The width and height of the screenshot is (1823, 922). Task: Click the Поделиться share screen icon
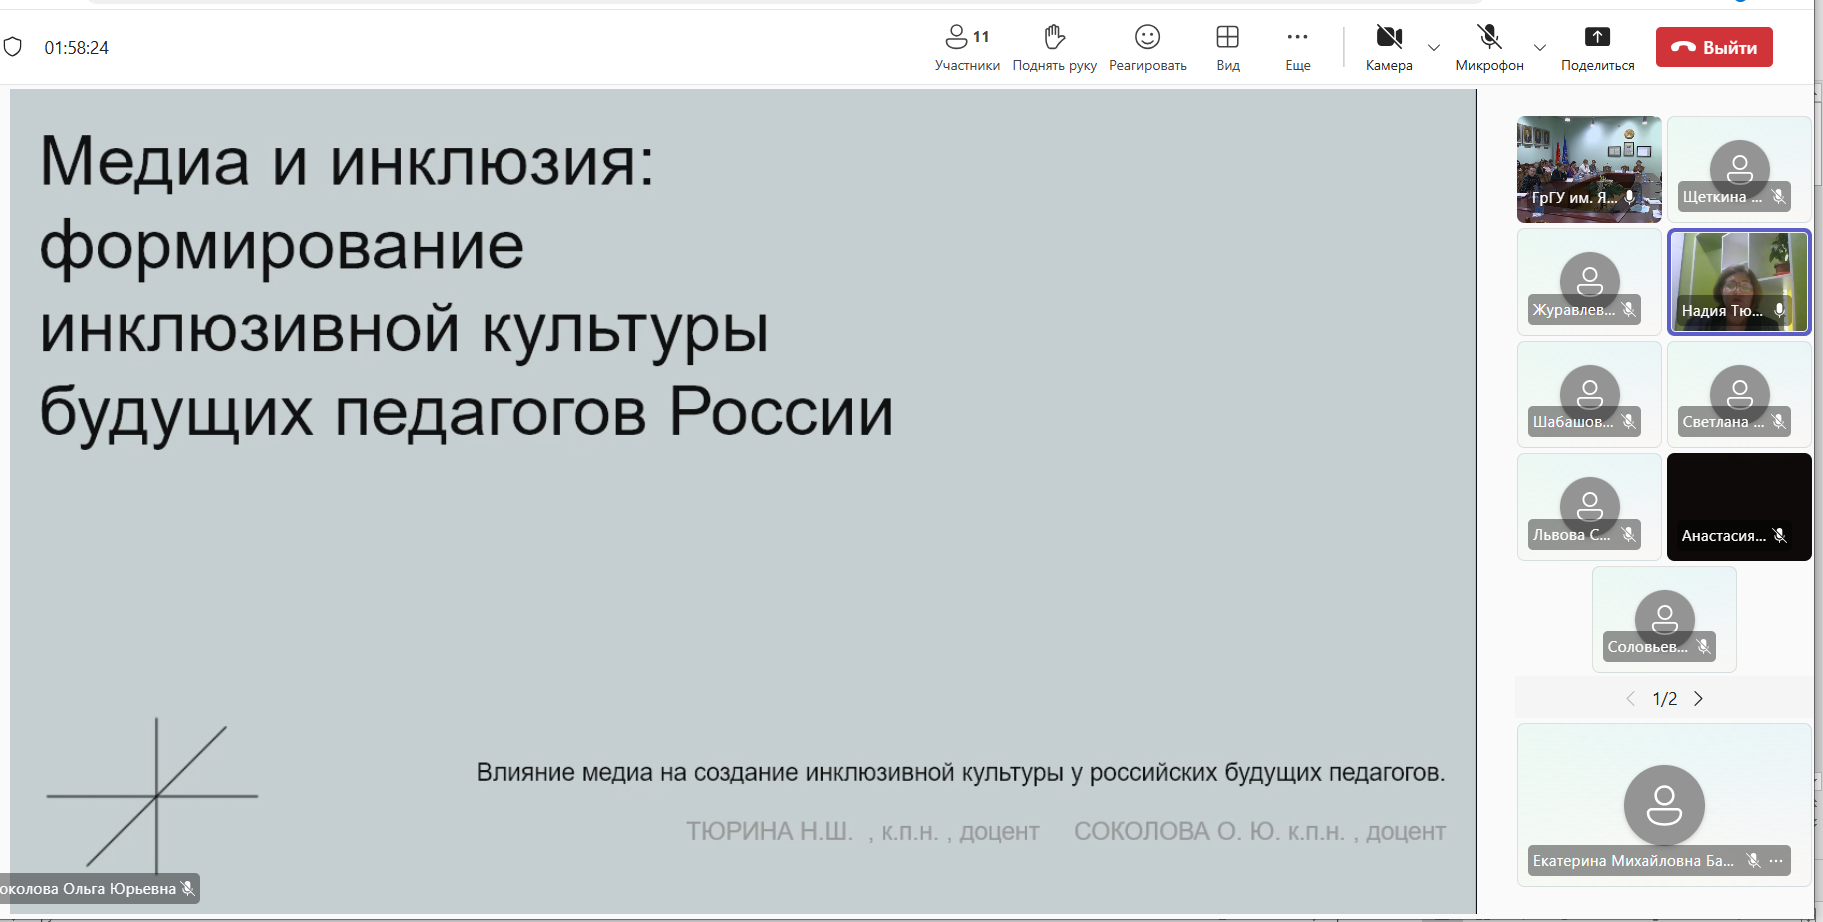1597,38
